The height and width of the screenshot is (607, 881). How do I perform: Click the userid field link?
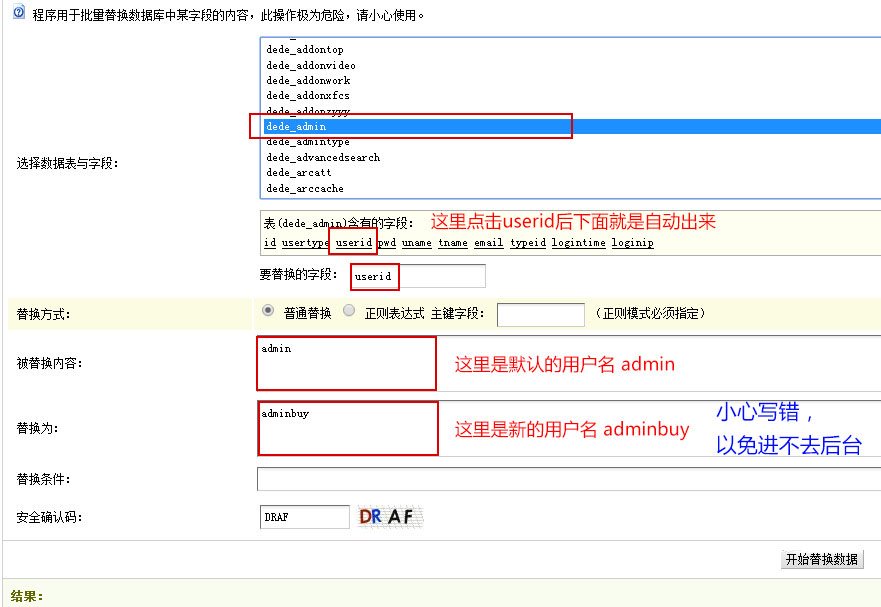353,242
